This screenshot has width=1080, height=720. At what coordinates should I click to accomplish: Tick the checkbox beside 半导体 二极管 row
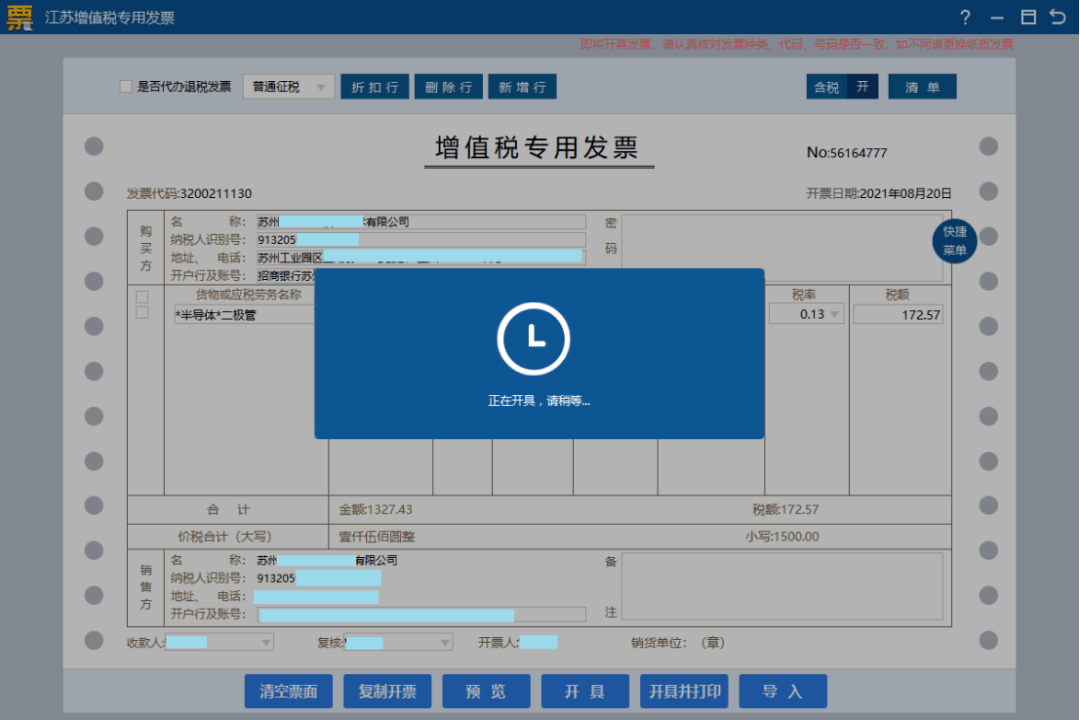(x=142, y=313)
